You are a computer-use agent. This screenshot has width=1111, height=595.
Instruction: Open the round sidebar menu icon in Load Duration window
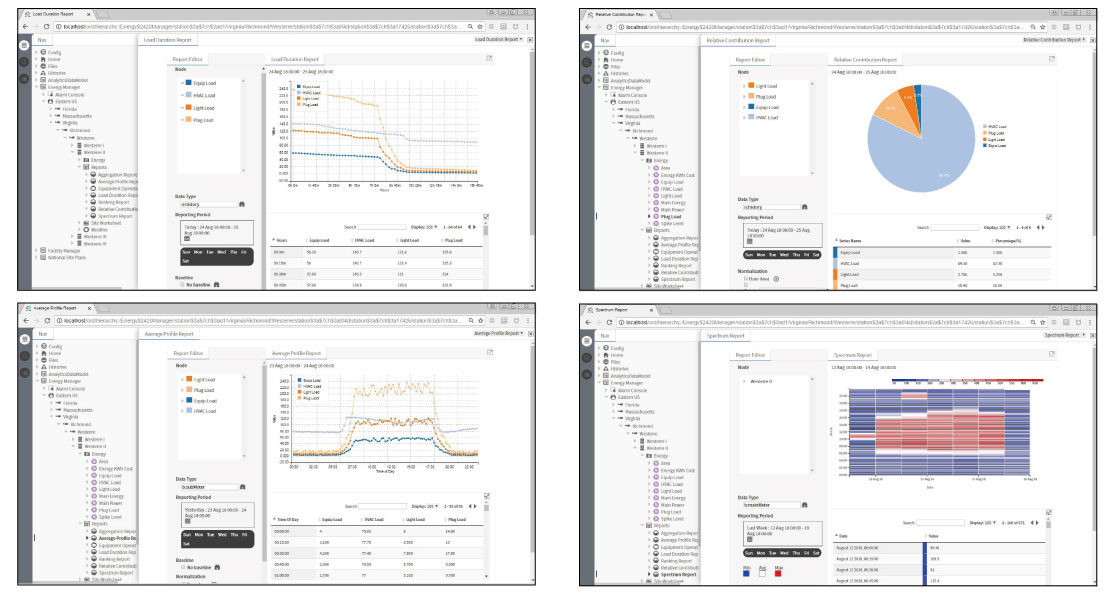(x=23, y=45)
